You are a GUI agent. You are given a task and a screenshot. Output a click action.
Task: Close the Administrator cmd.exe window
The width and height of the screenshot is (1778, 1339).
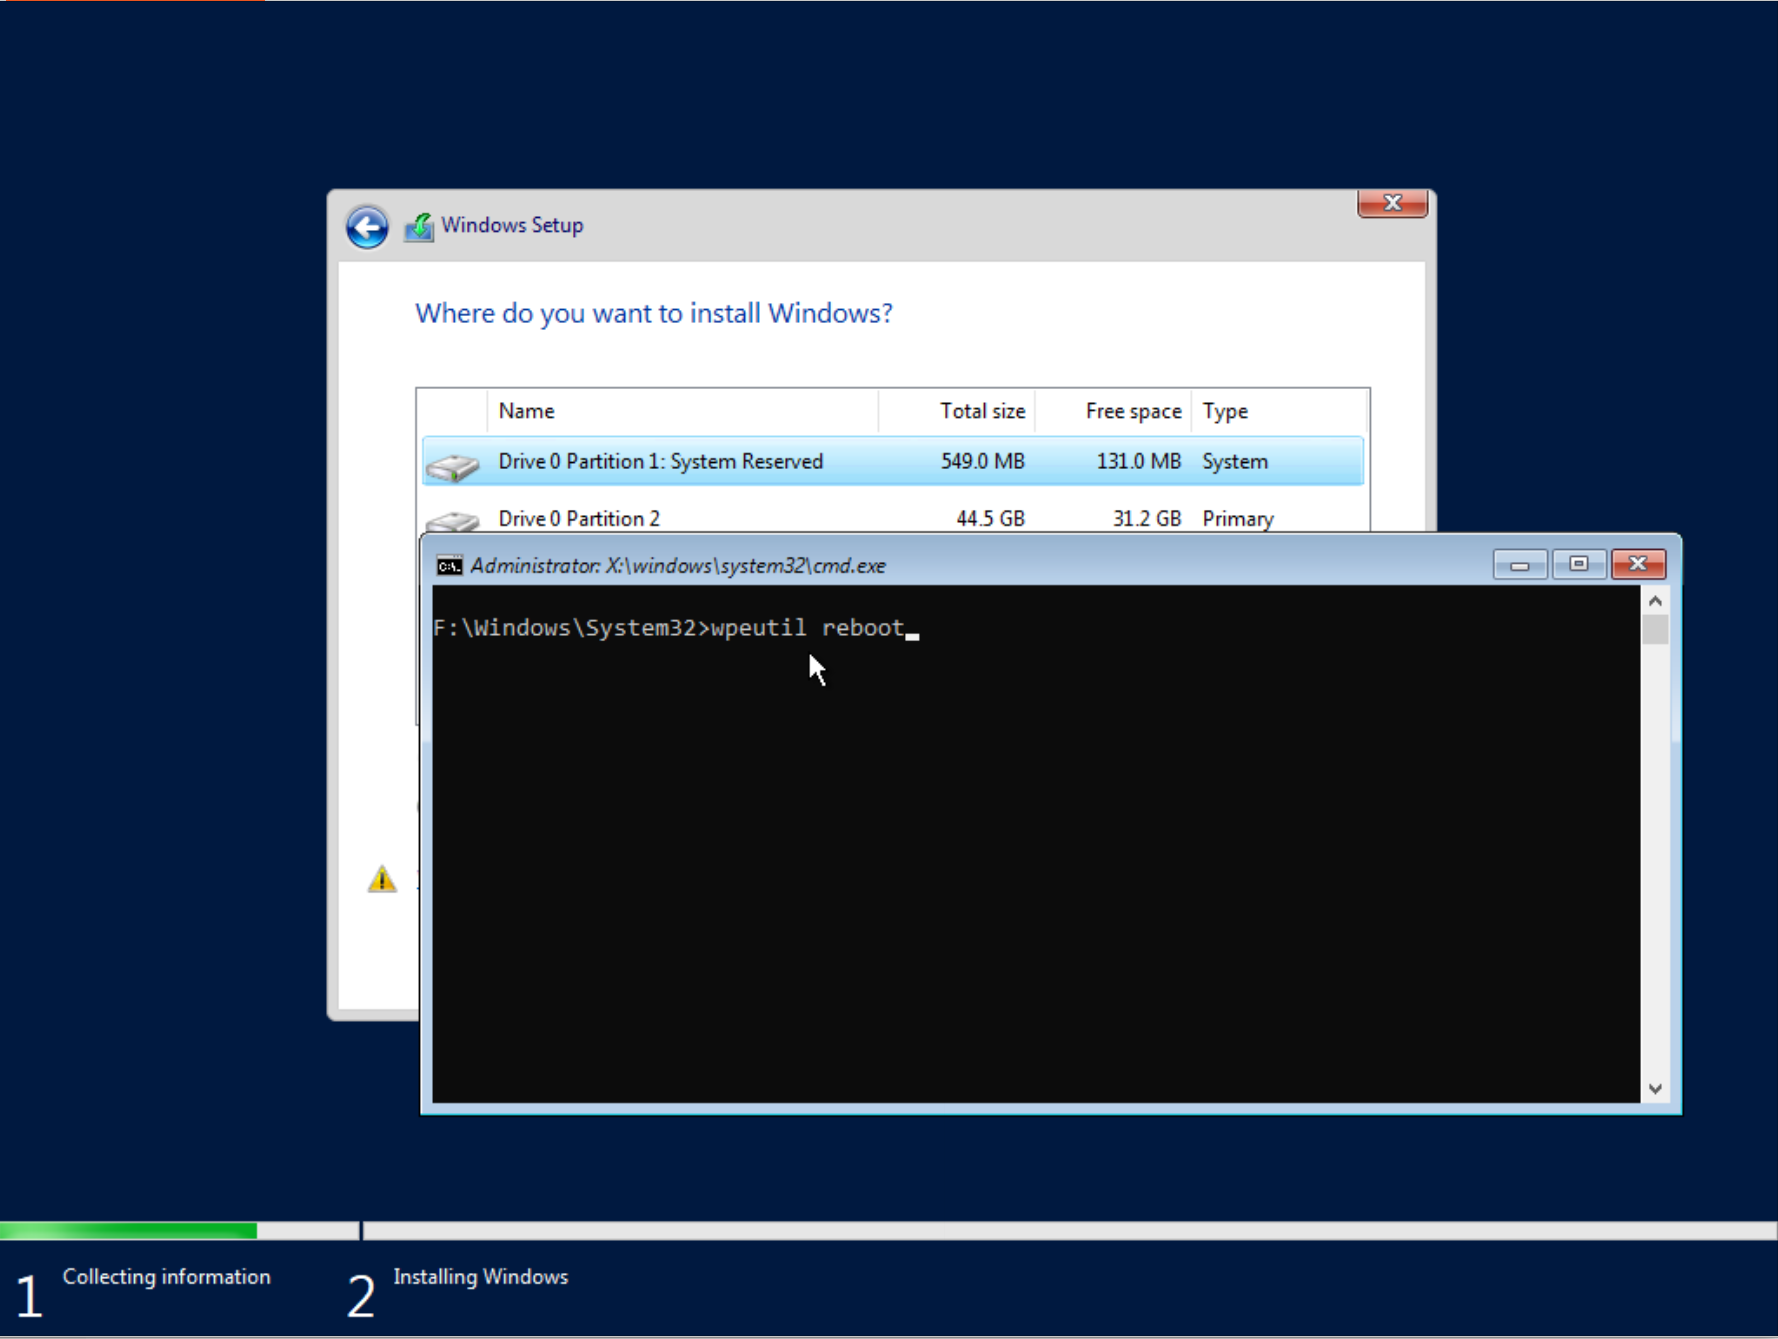[x=1638, y=565]
